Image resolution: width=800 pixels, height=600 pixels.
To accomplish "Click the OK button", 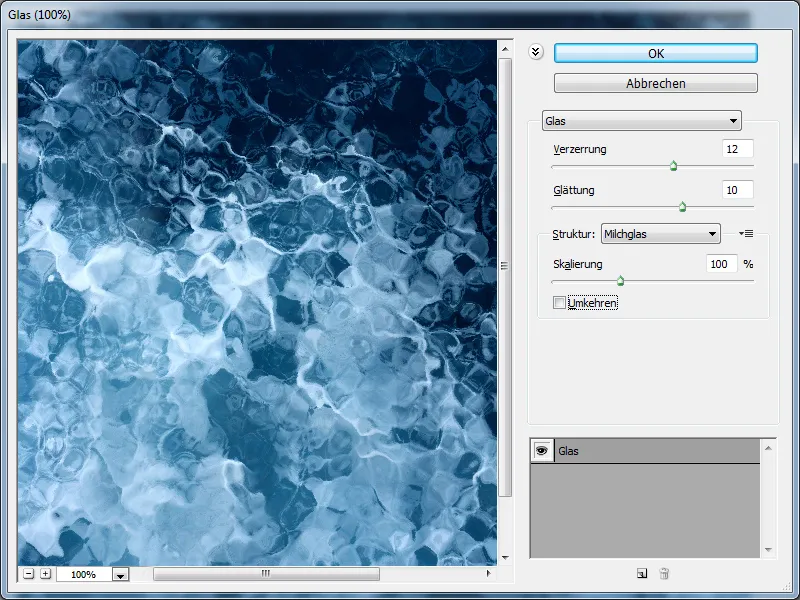I will (x=656, y=53).
